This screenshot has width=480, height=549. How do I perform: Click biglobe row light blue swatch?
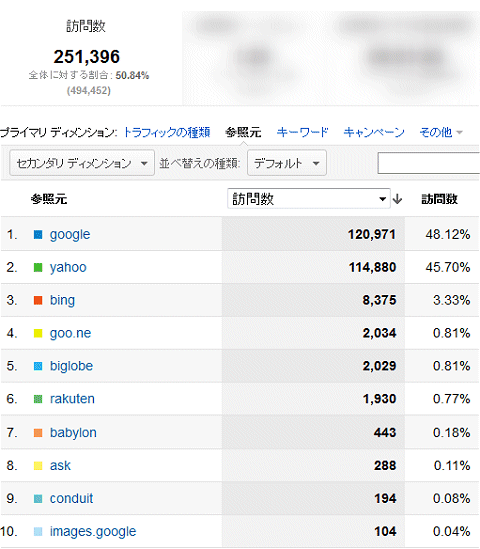coord(38,366)
